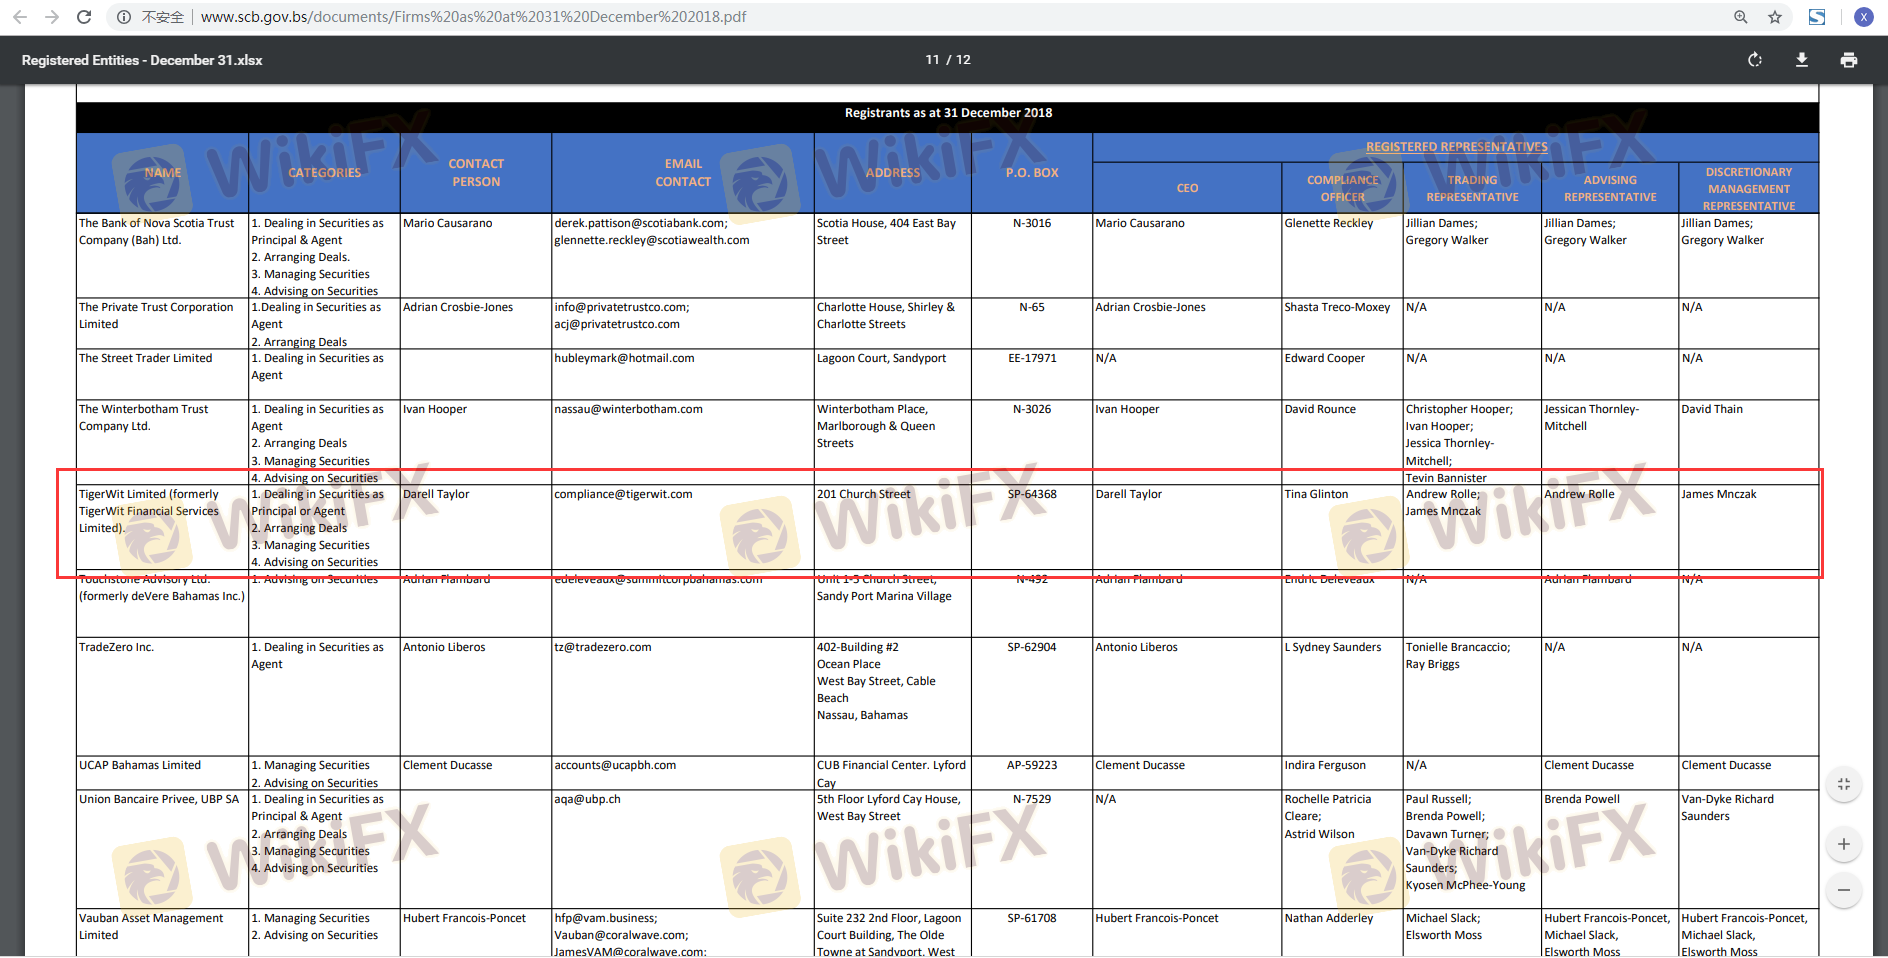The width and height of the screenshot is (1888, 958).
Task: Click the tz@tradezero.com email text
Action: (x=603, y=647)
